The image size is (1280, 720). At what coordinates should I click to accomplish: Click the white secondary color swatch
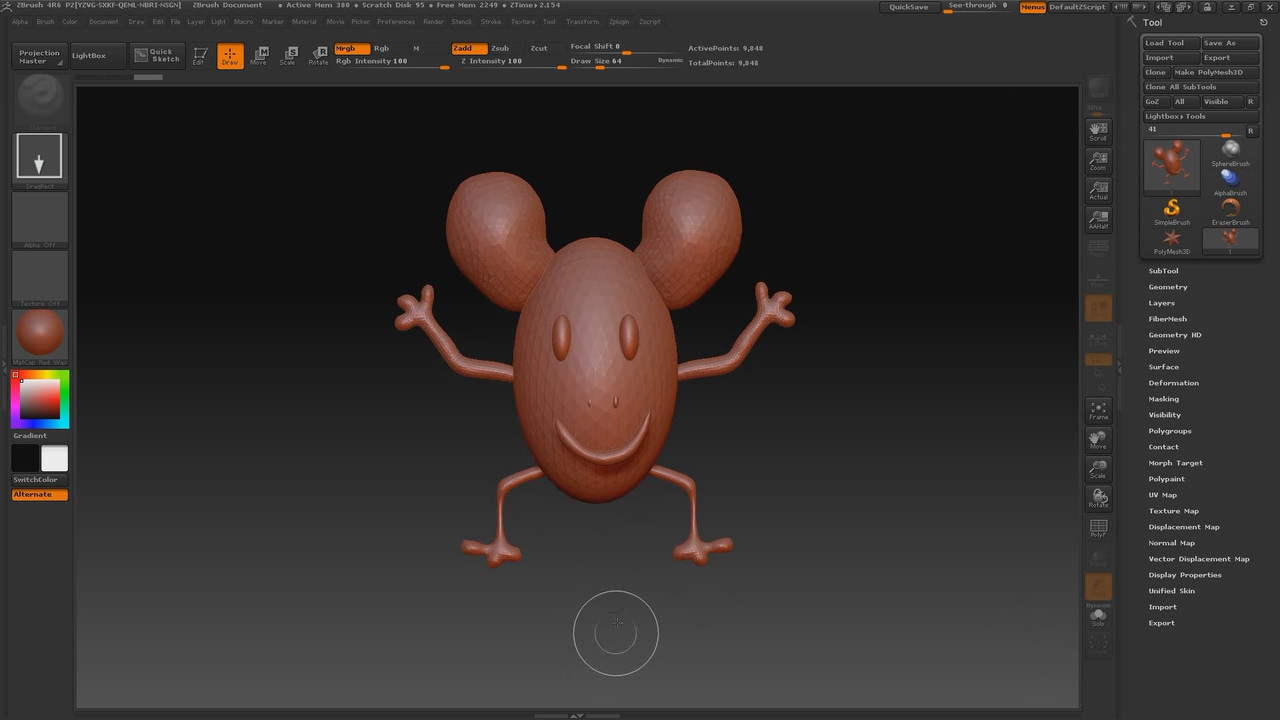tap(54, 458)
